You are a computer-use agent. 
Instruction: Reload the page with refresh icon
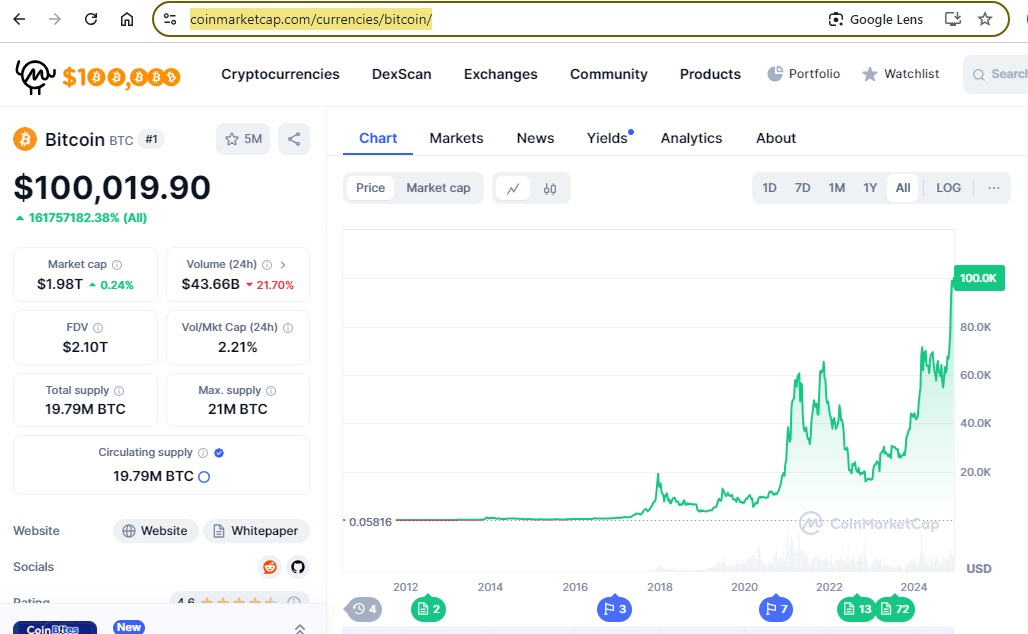(90, 19)
